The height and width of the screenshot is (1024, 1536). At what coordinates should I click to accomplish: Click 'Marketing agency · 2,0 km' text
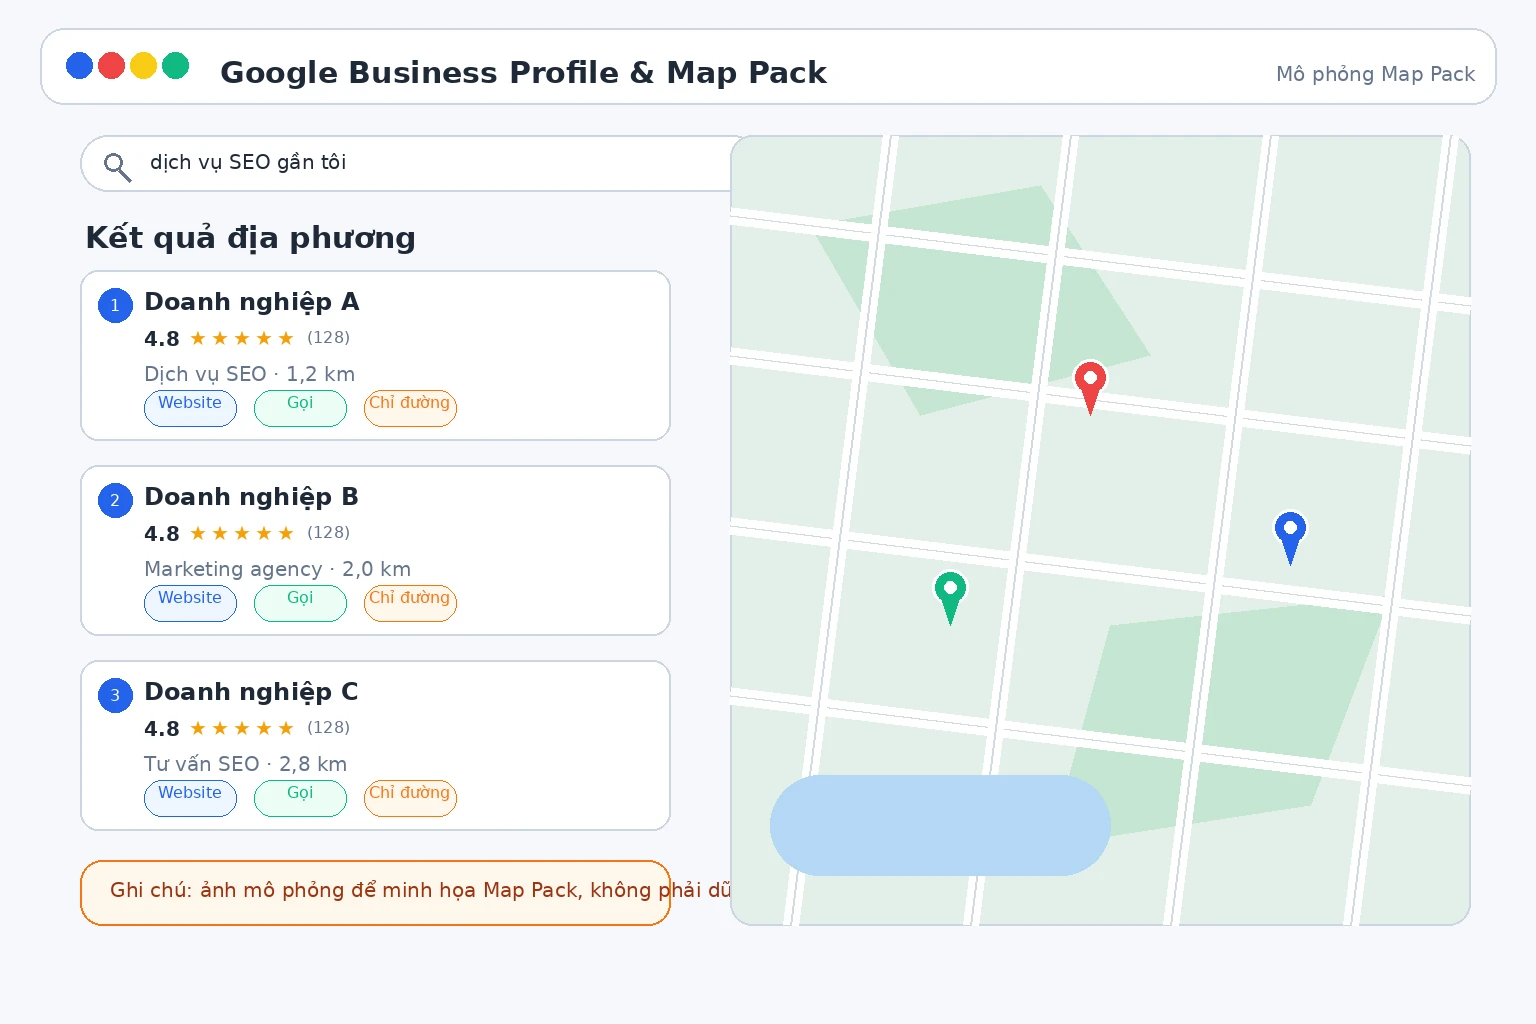coord(278,569)
